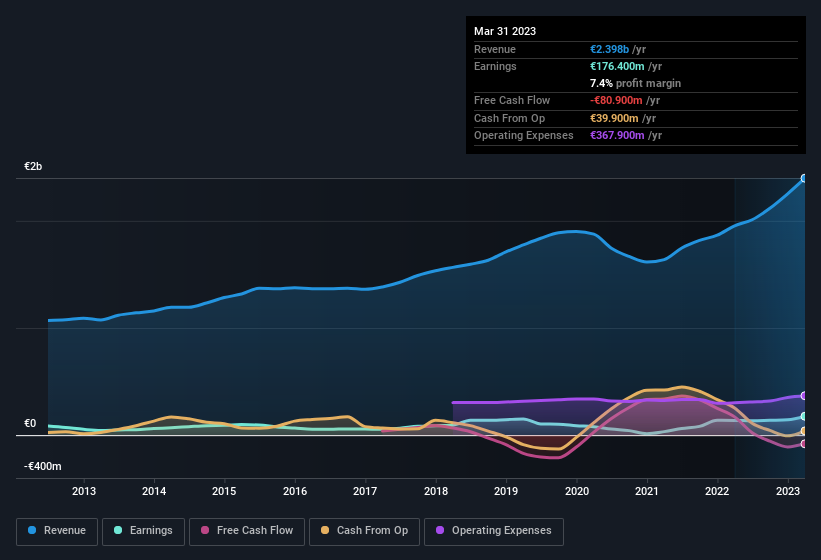Click the 2016 x-axis label
This screenshot has height=560, width=821.
[295, 491]
